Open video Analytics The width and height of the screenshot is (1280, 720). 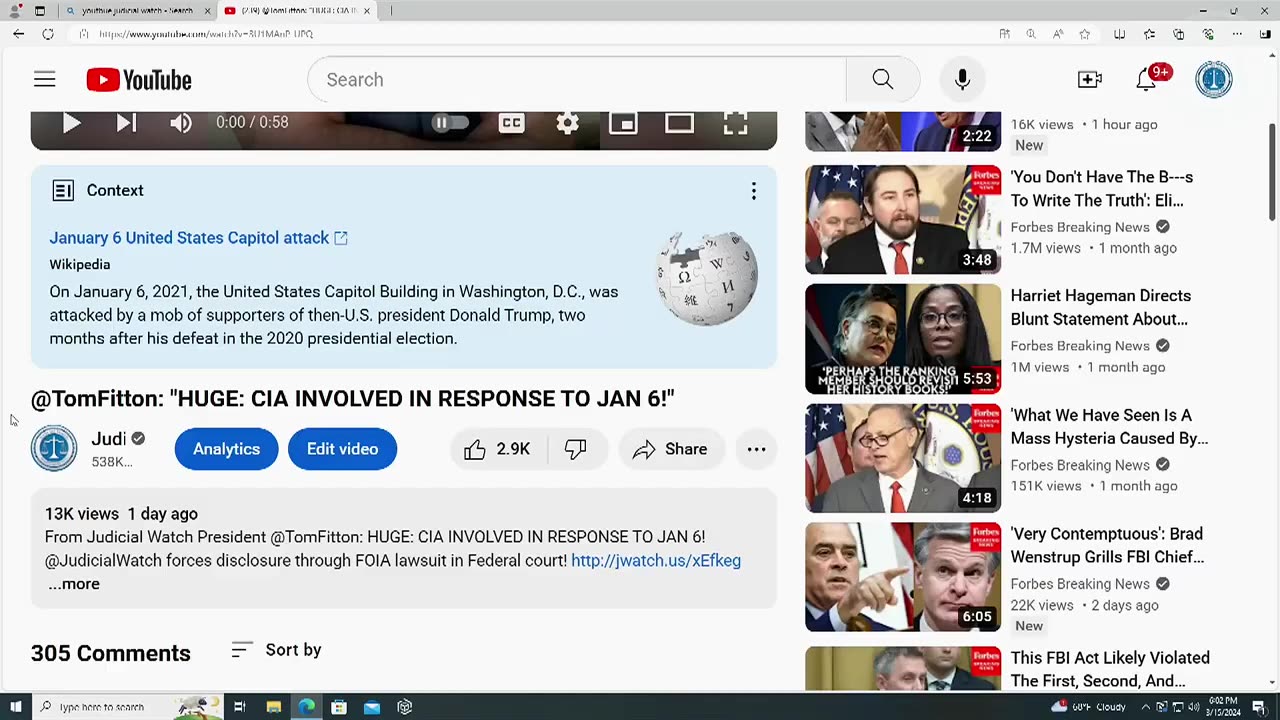pos(226,449)
